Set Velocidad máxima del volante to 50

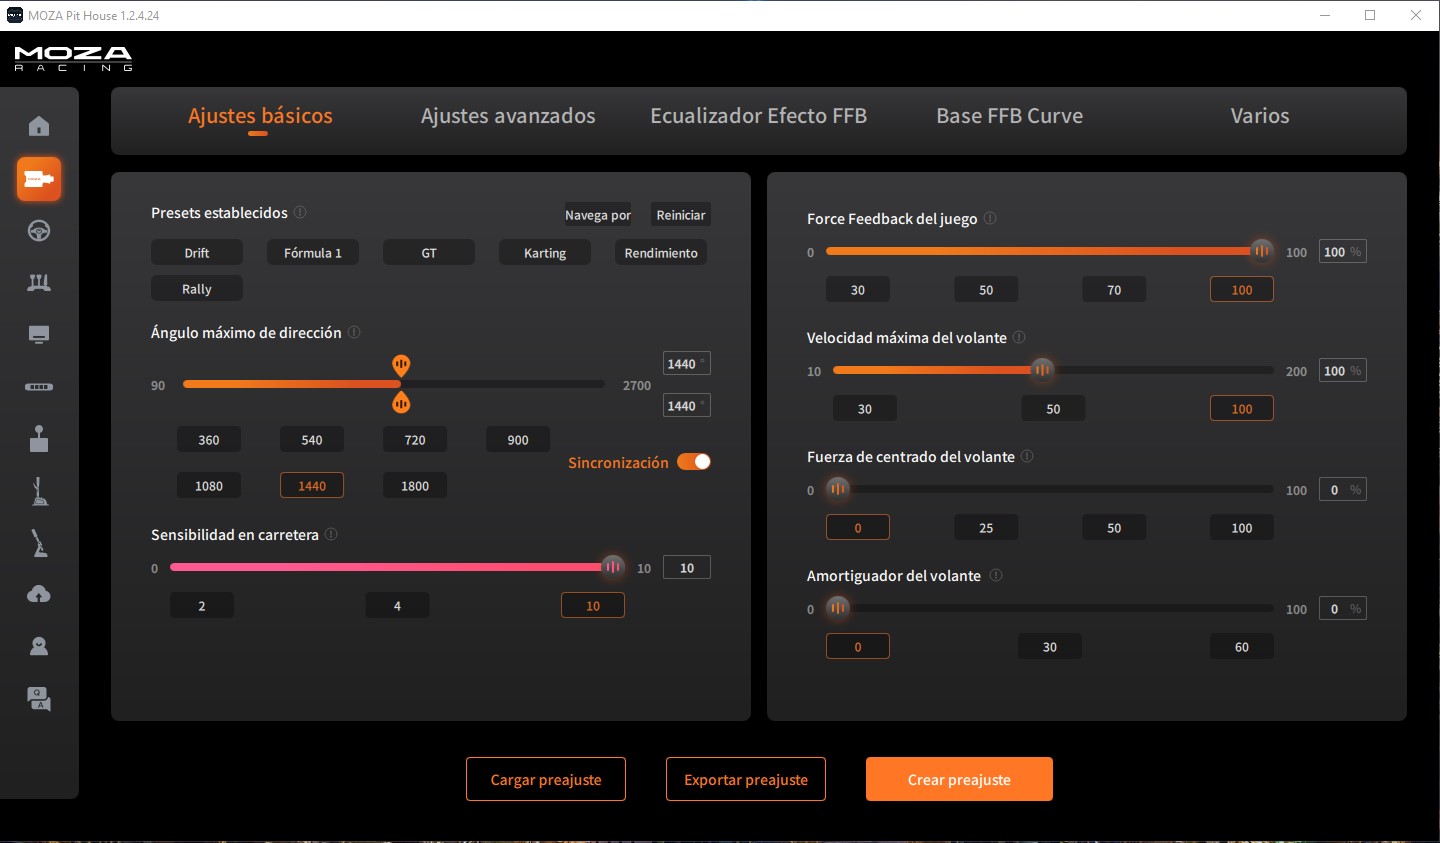click(1053, 409)
